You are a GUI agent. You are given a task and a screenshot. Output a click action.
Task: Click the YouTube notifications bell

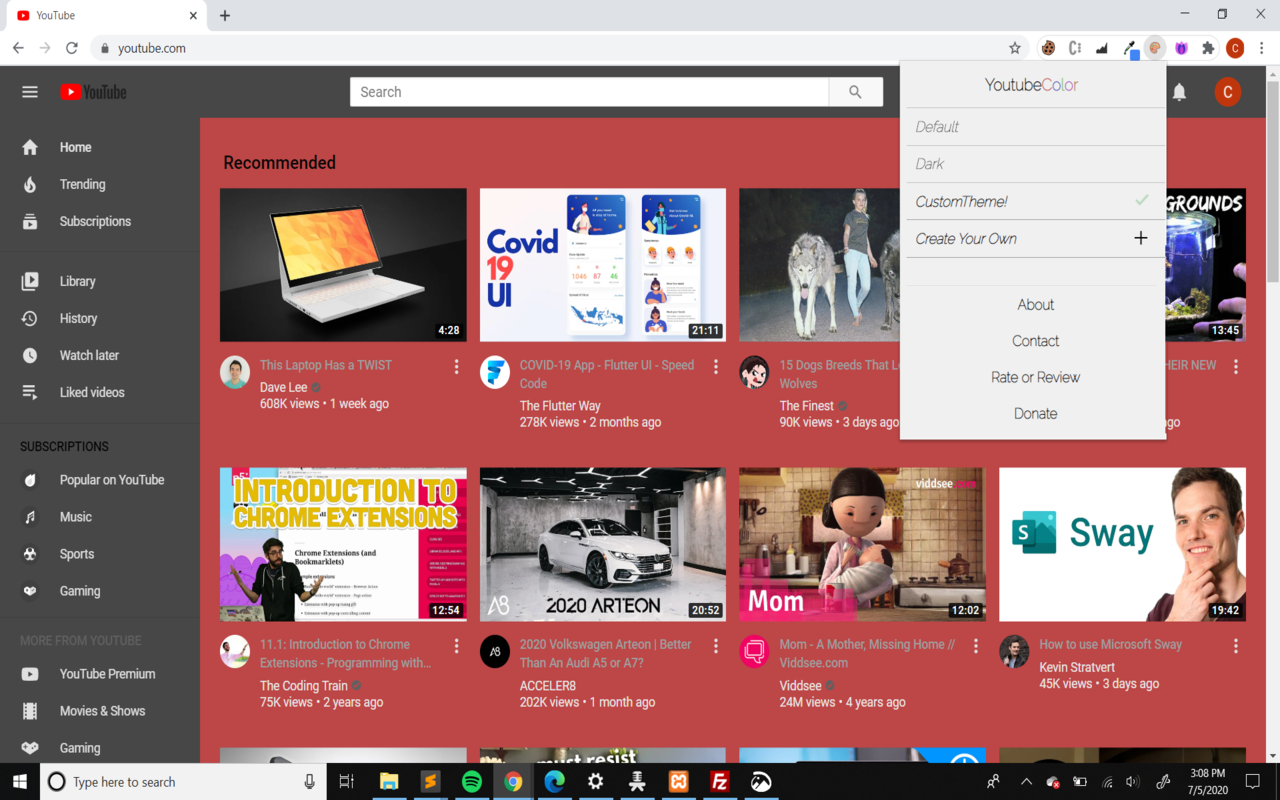(x=1179, y=91)
